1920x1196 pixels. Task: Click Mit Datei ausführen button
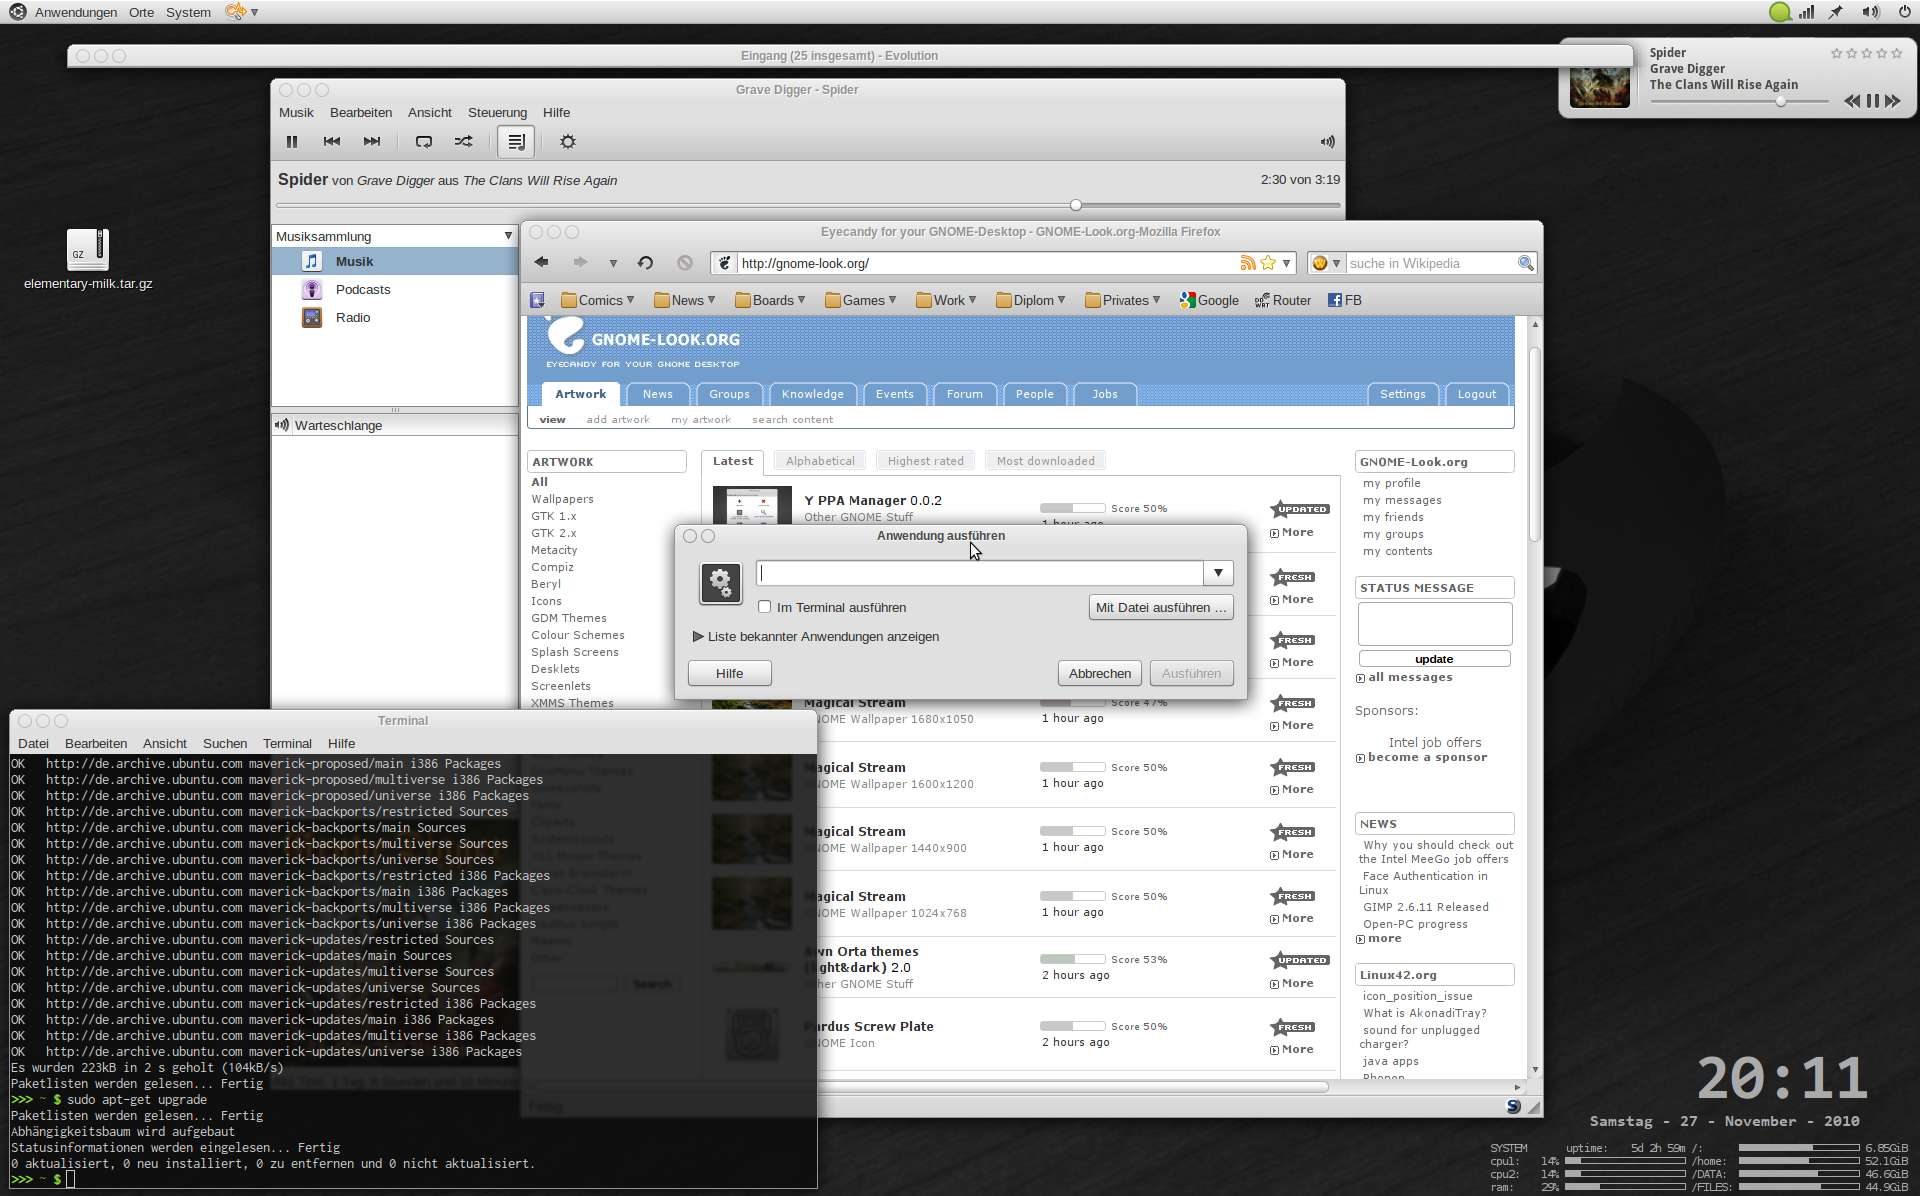click(x=1161, y=607)
